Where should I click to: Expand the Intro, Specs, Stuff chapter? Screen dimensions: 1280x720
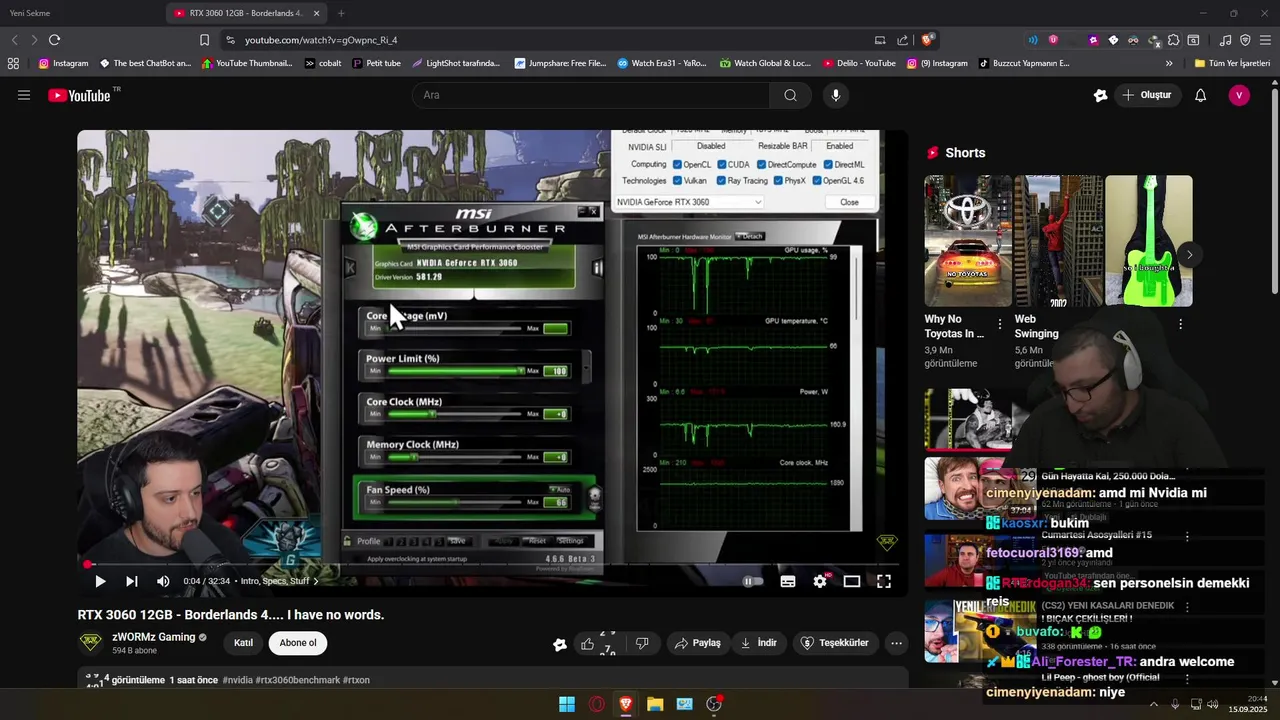pos(278,581)
